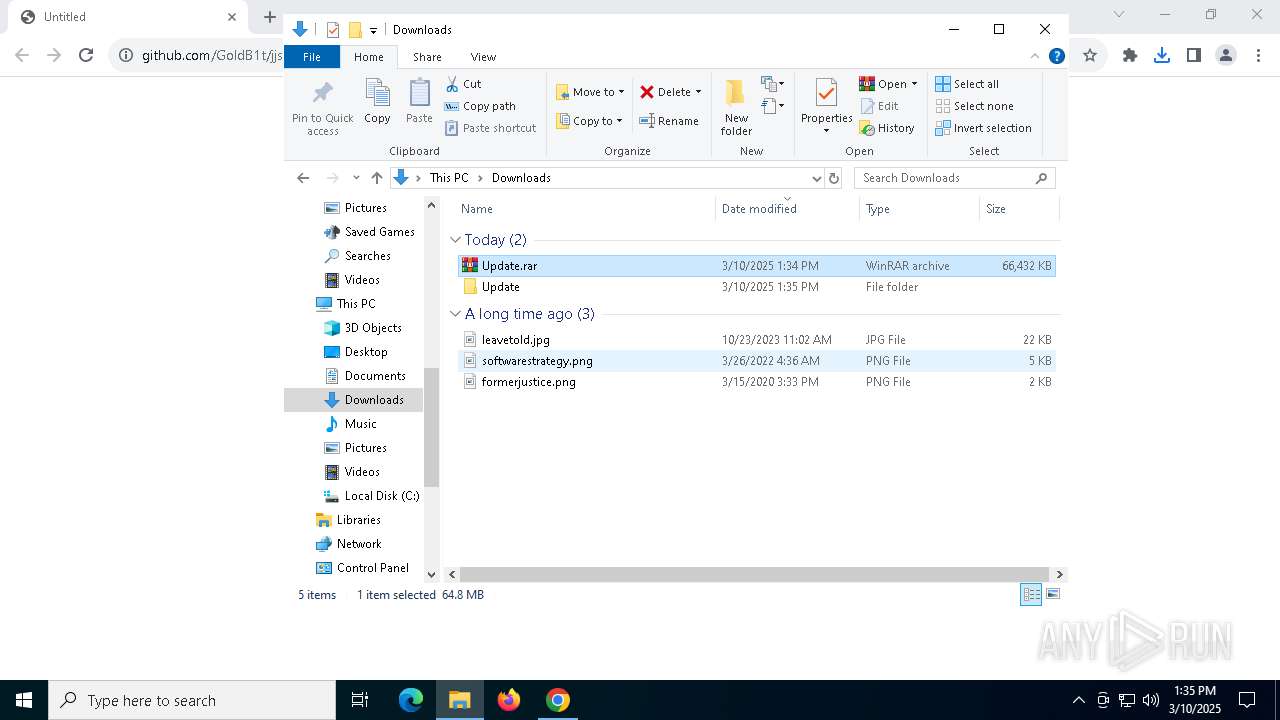Select the Home ribbon tab

click(x=368, y=57)
